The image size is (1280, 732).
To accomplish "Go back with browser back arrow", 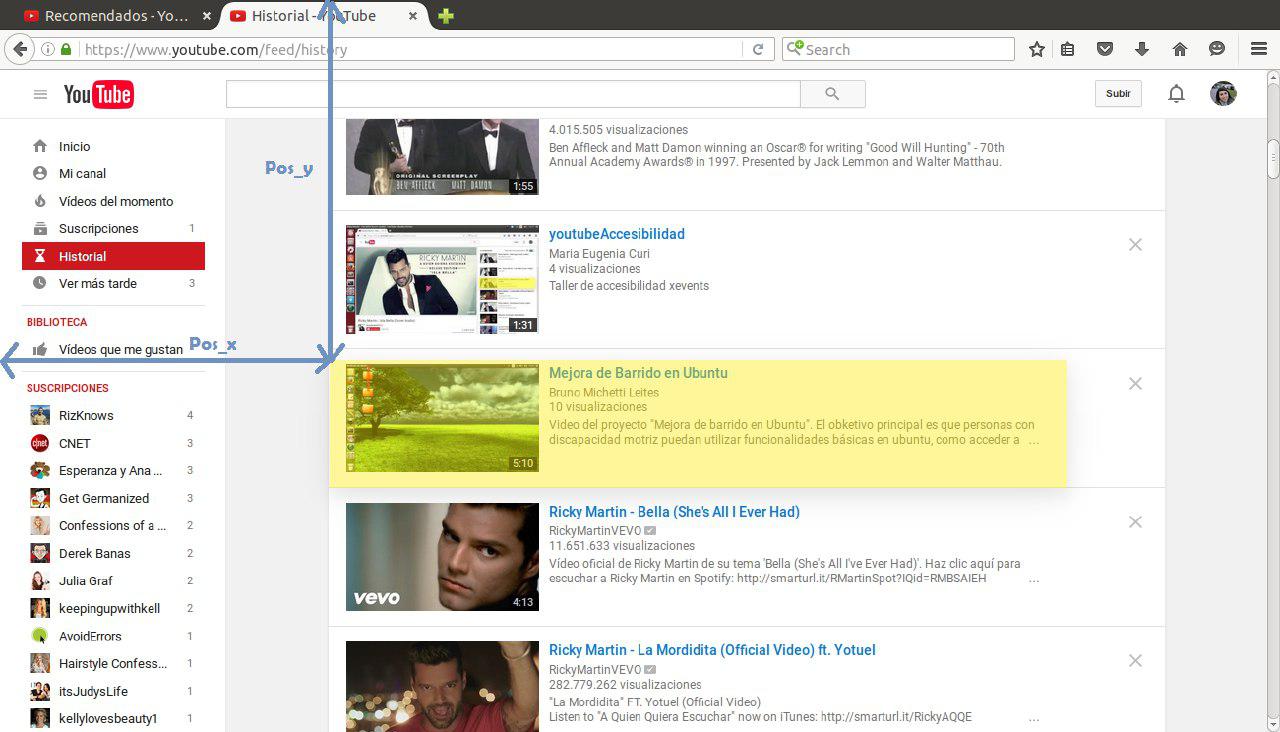I will (x=18, y=48).
